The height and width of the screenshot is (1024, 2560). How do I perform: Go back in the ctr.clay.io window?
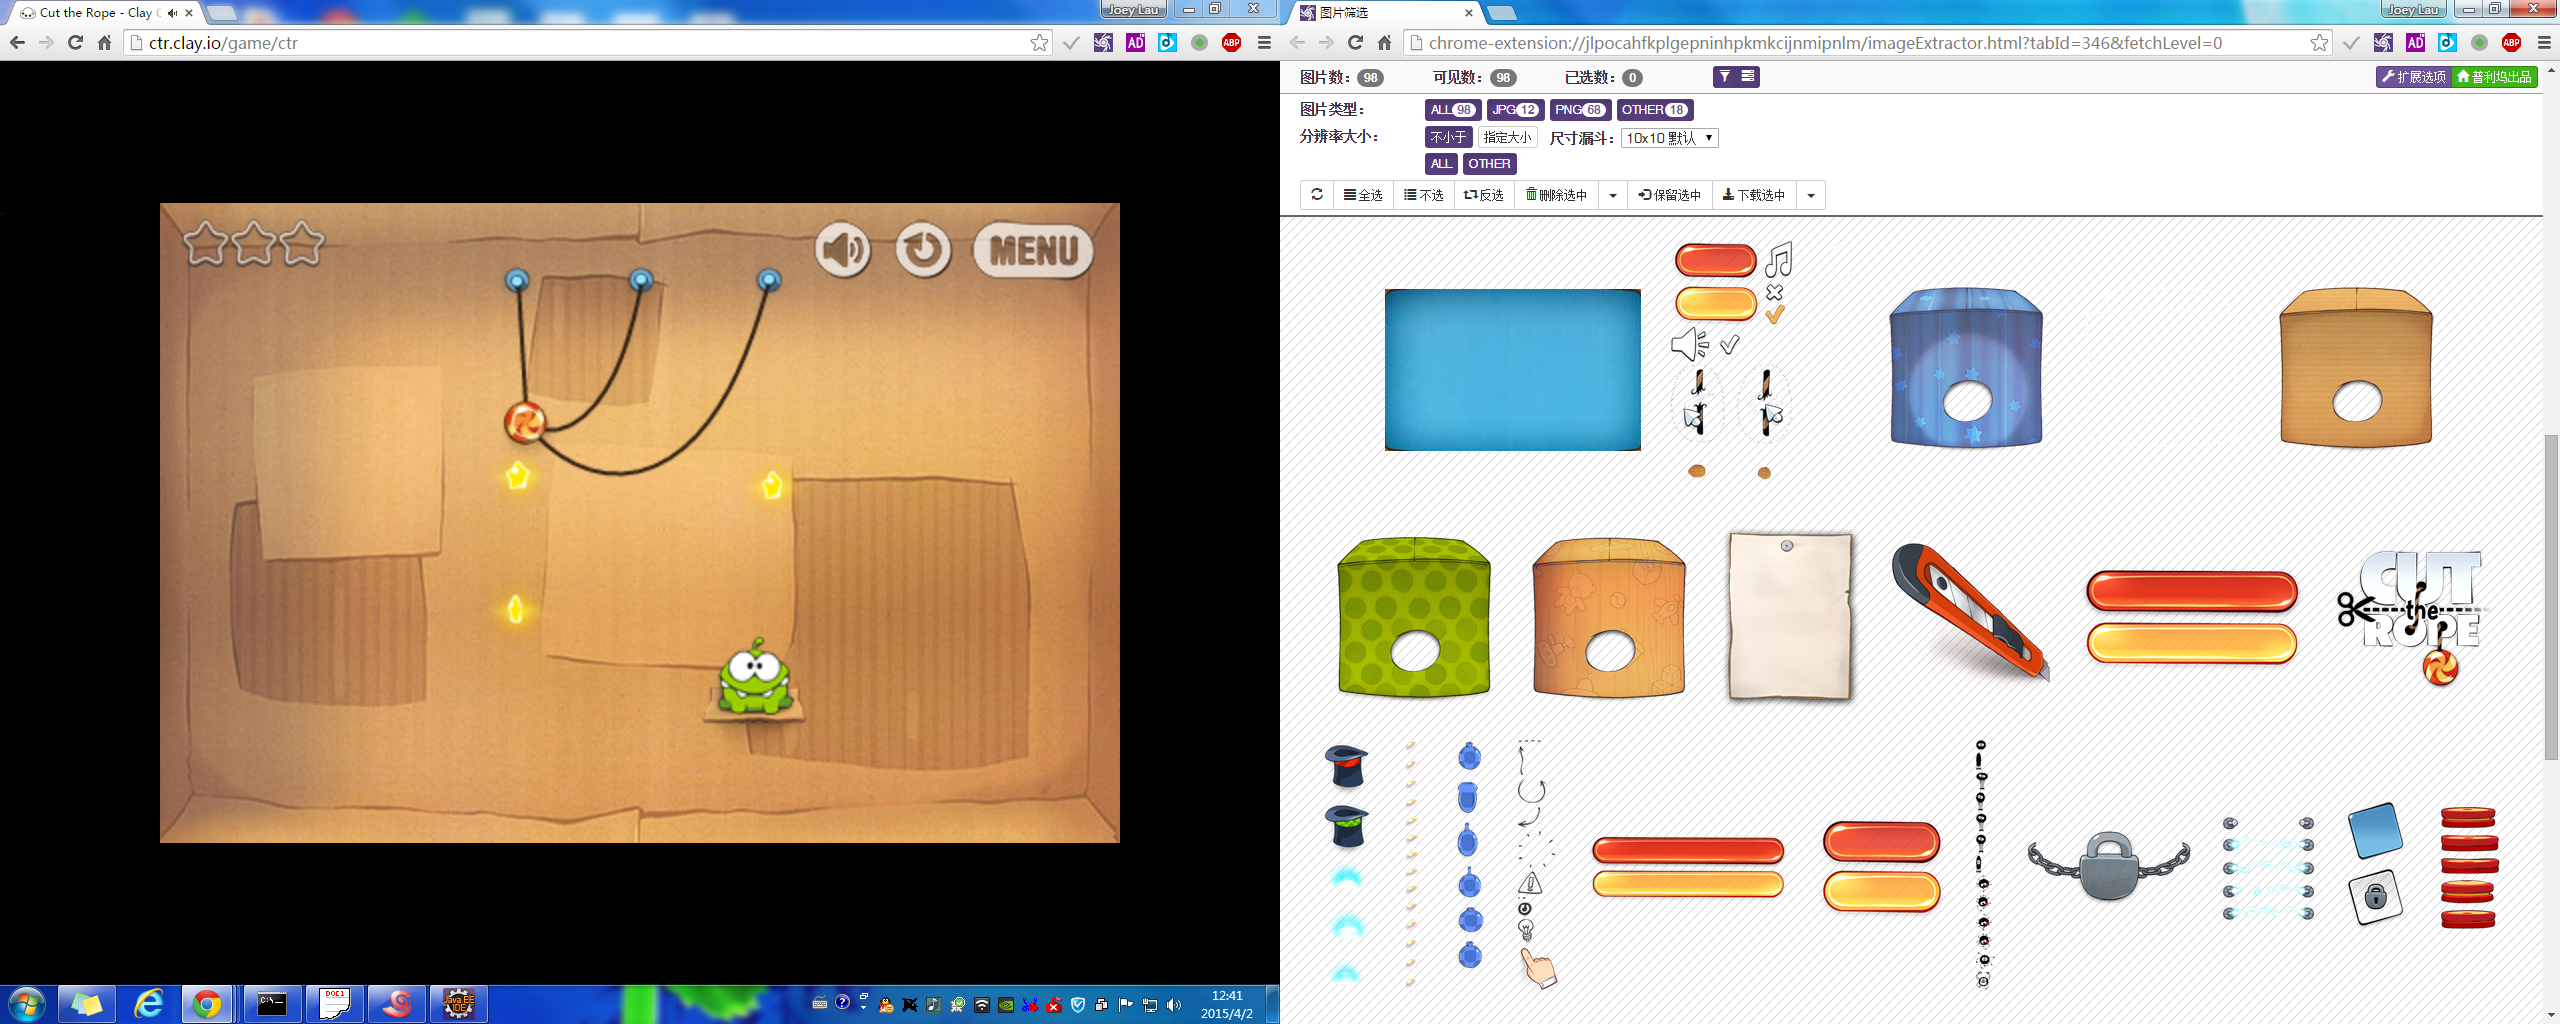pyautogui.click(x=17, y=42)
